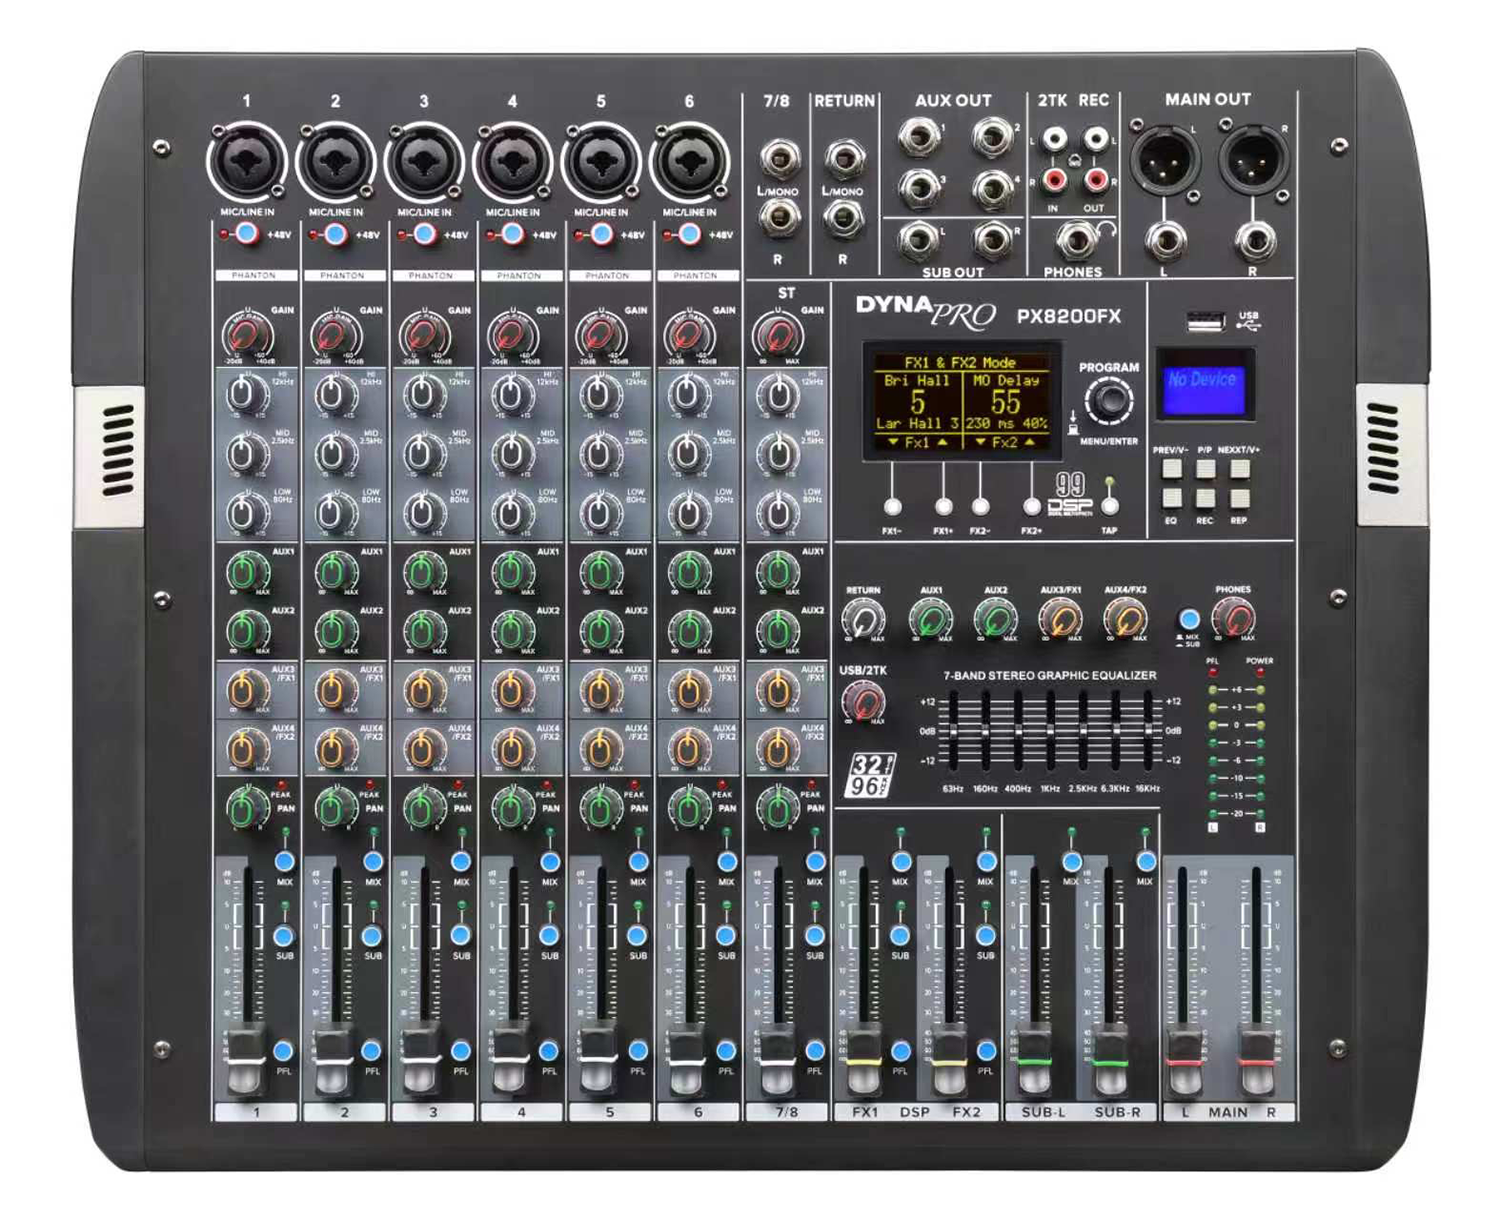Click the FX1 DSP fader with yellow stripe
The height and width of the screenshot is (1220, 1500).
862,1061
